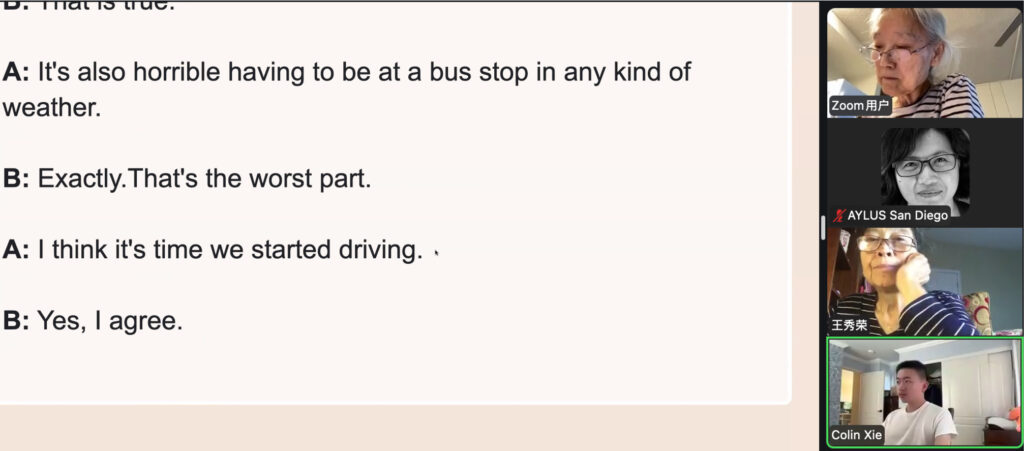The width and height of the screenshot is (1024, 451).
Task: Click the muted microphone icon beside AYLUS San Diego
Action: tap(838, 215)
